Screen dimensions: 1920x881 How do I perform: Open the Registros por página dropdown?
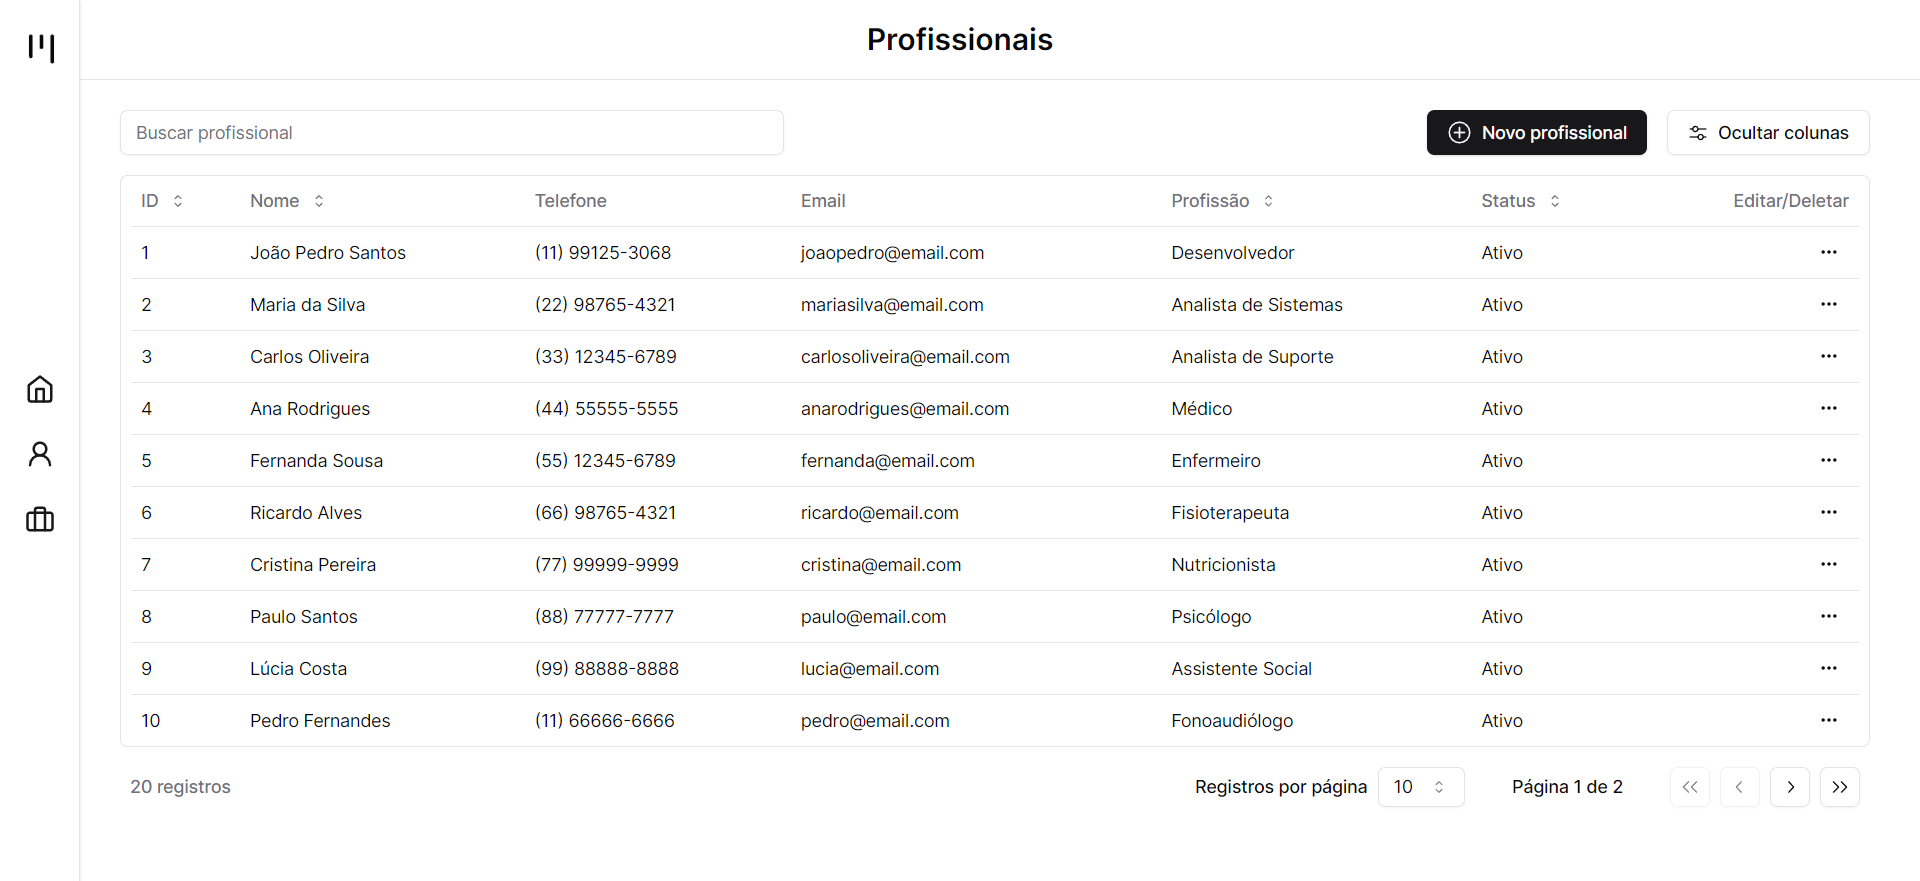point(1421,787)
